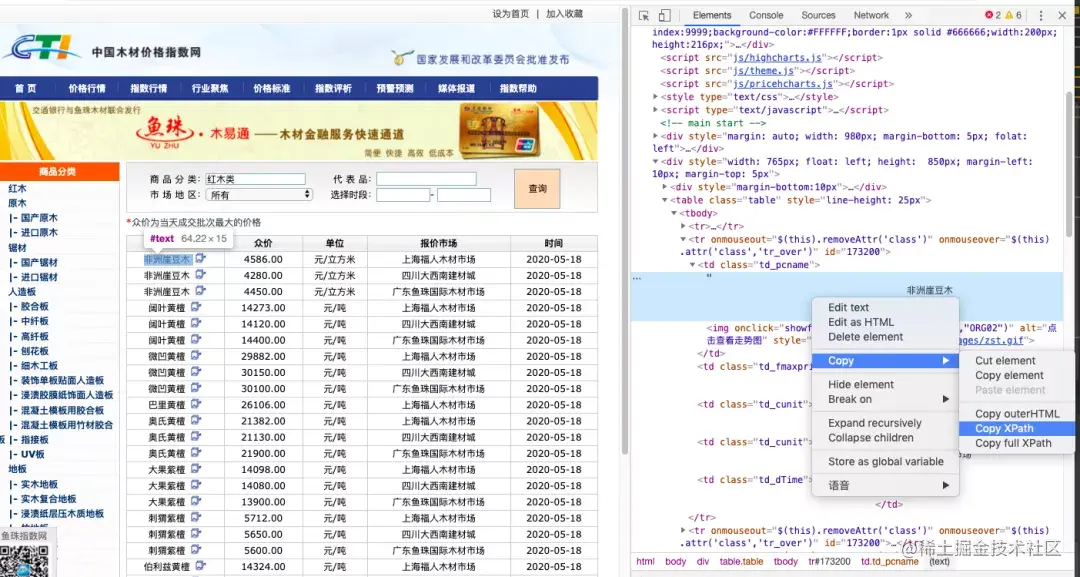Click trend chart icon in the 21130.00 row
This screenshot has width=1080, height=577.
click(x=196, y=437)
